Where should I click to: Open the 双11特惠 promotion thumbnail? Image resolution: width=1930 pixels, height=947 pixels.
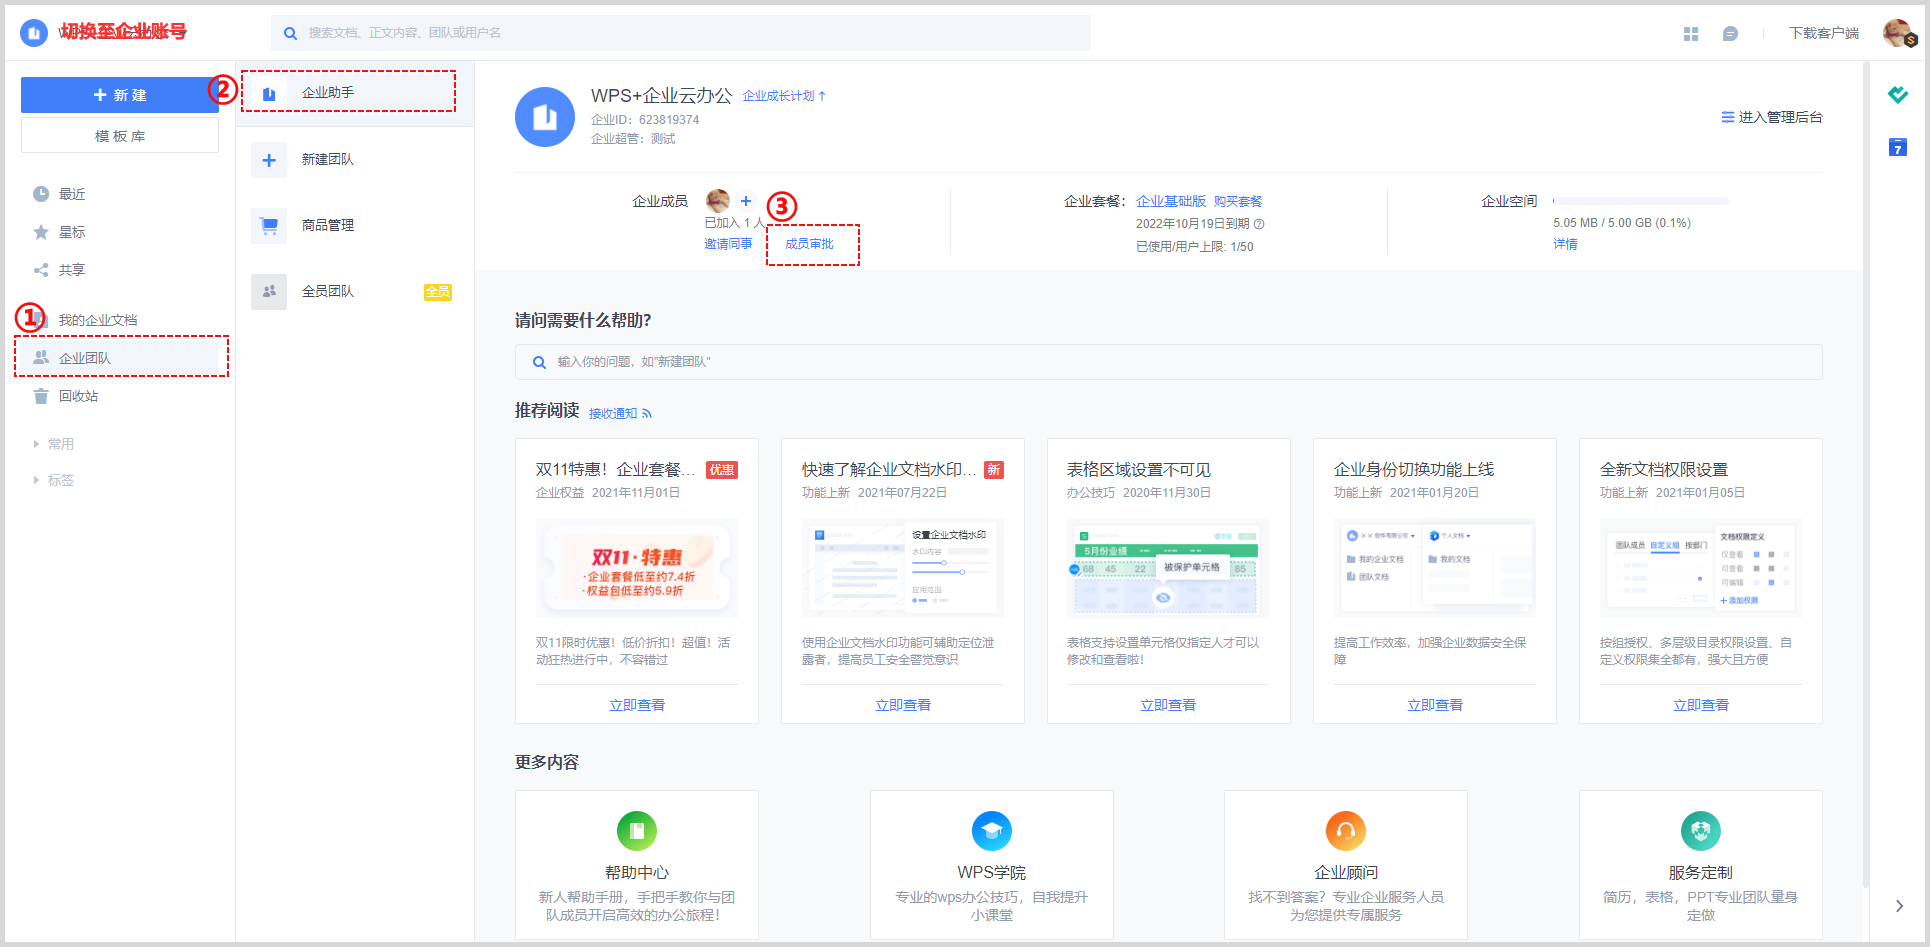(637, 568)
